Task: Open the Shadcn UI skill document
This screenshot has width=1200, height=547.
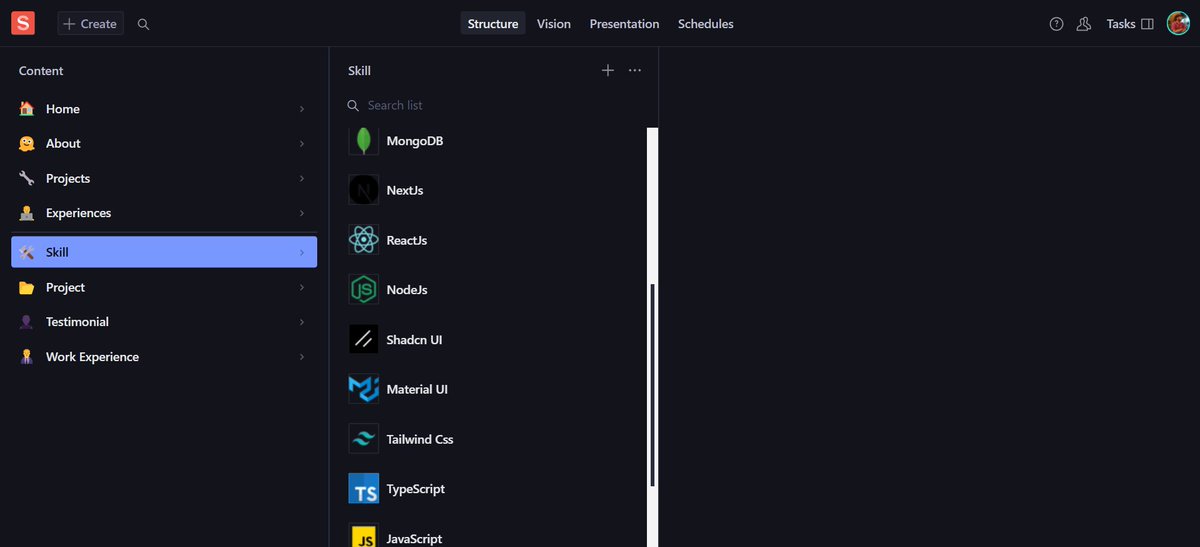Action: (493, 339)
